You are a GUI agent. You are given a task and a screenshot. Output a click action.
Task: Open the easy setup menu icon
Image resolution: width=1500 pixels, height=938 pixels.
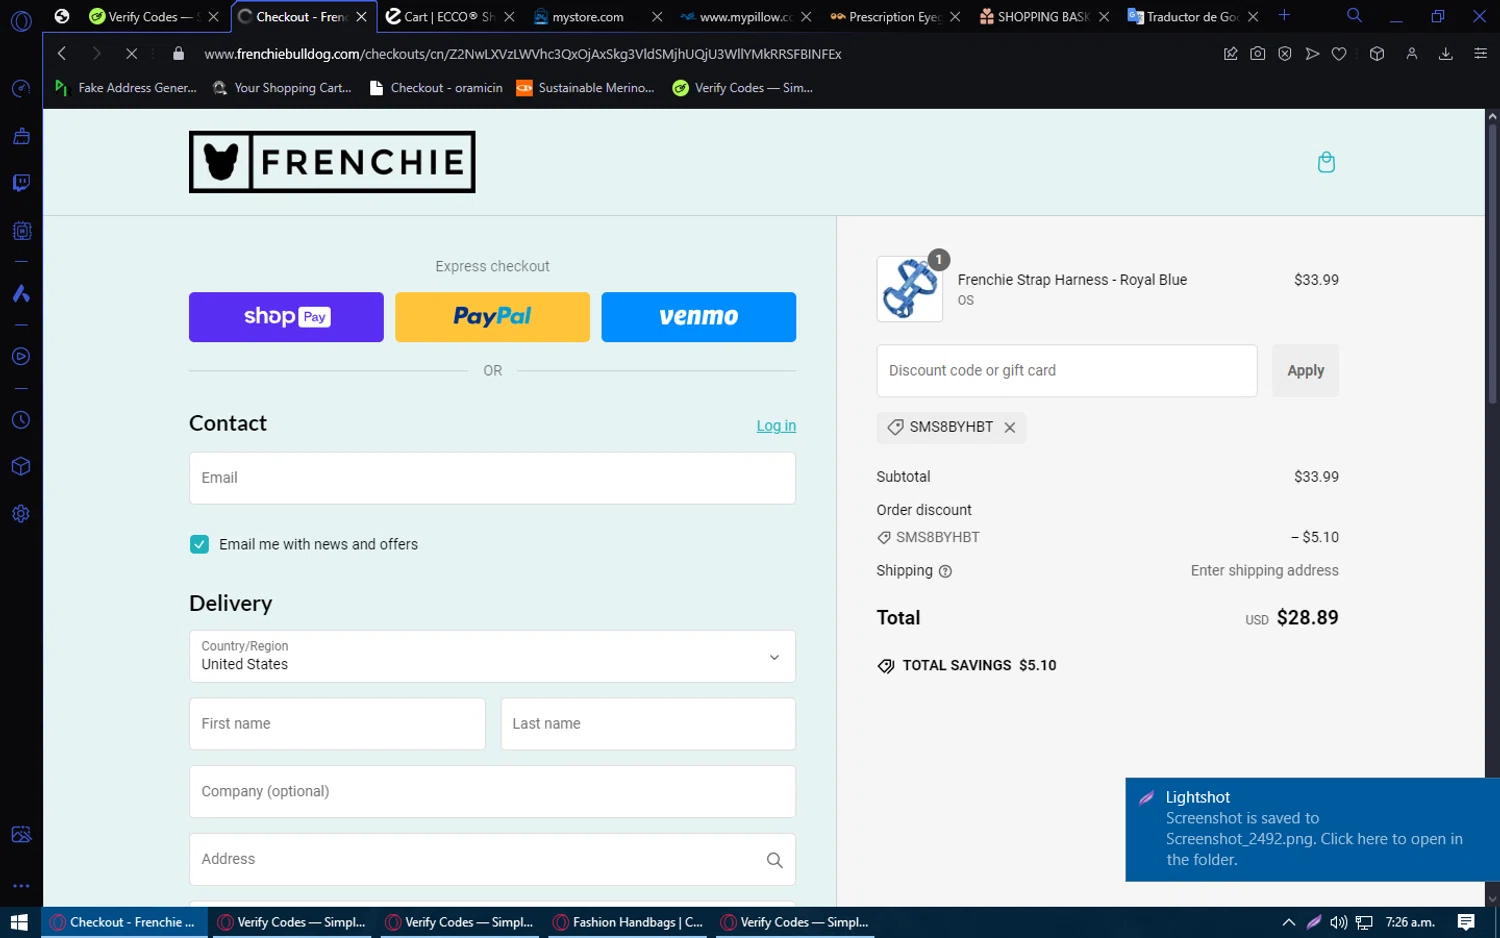1480,54
